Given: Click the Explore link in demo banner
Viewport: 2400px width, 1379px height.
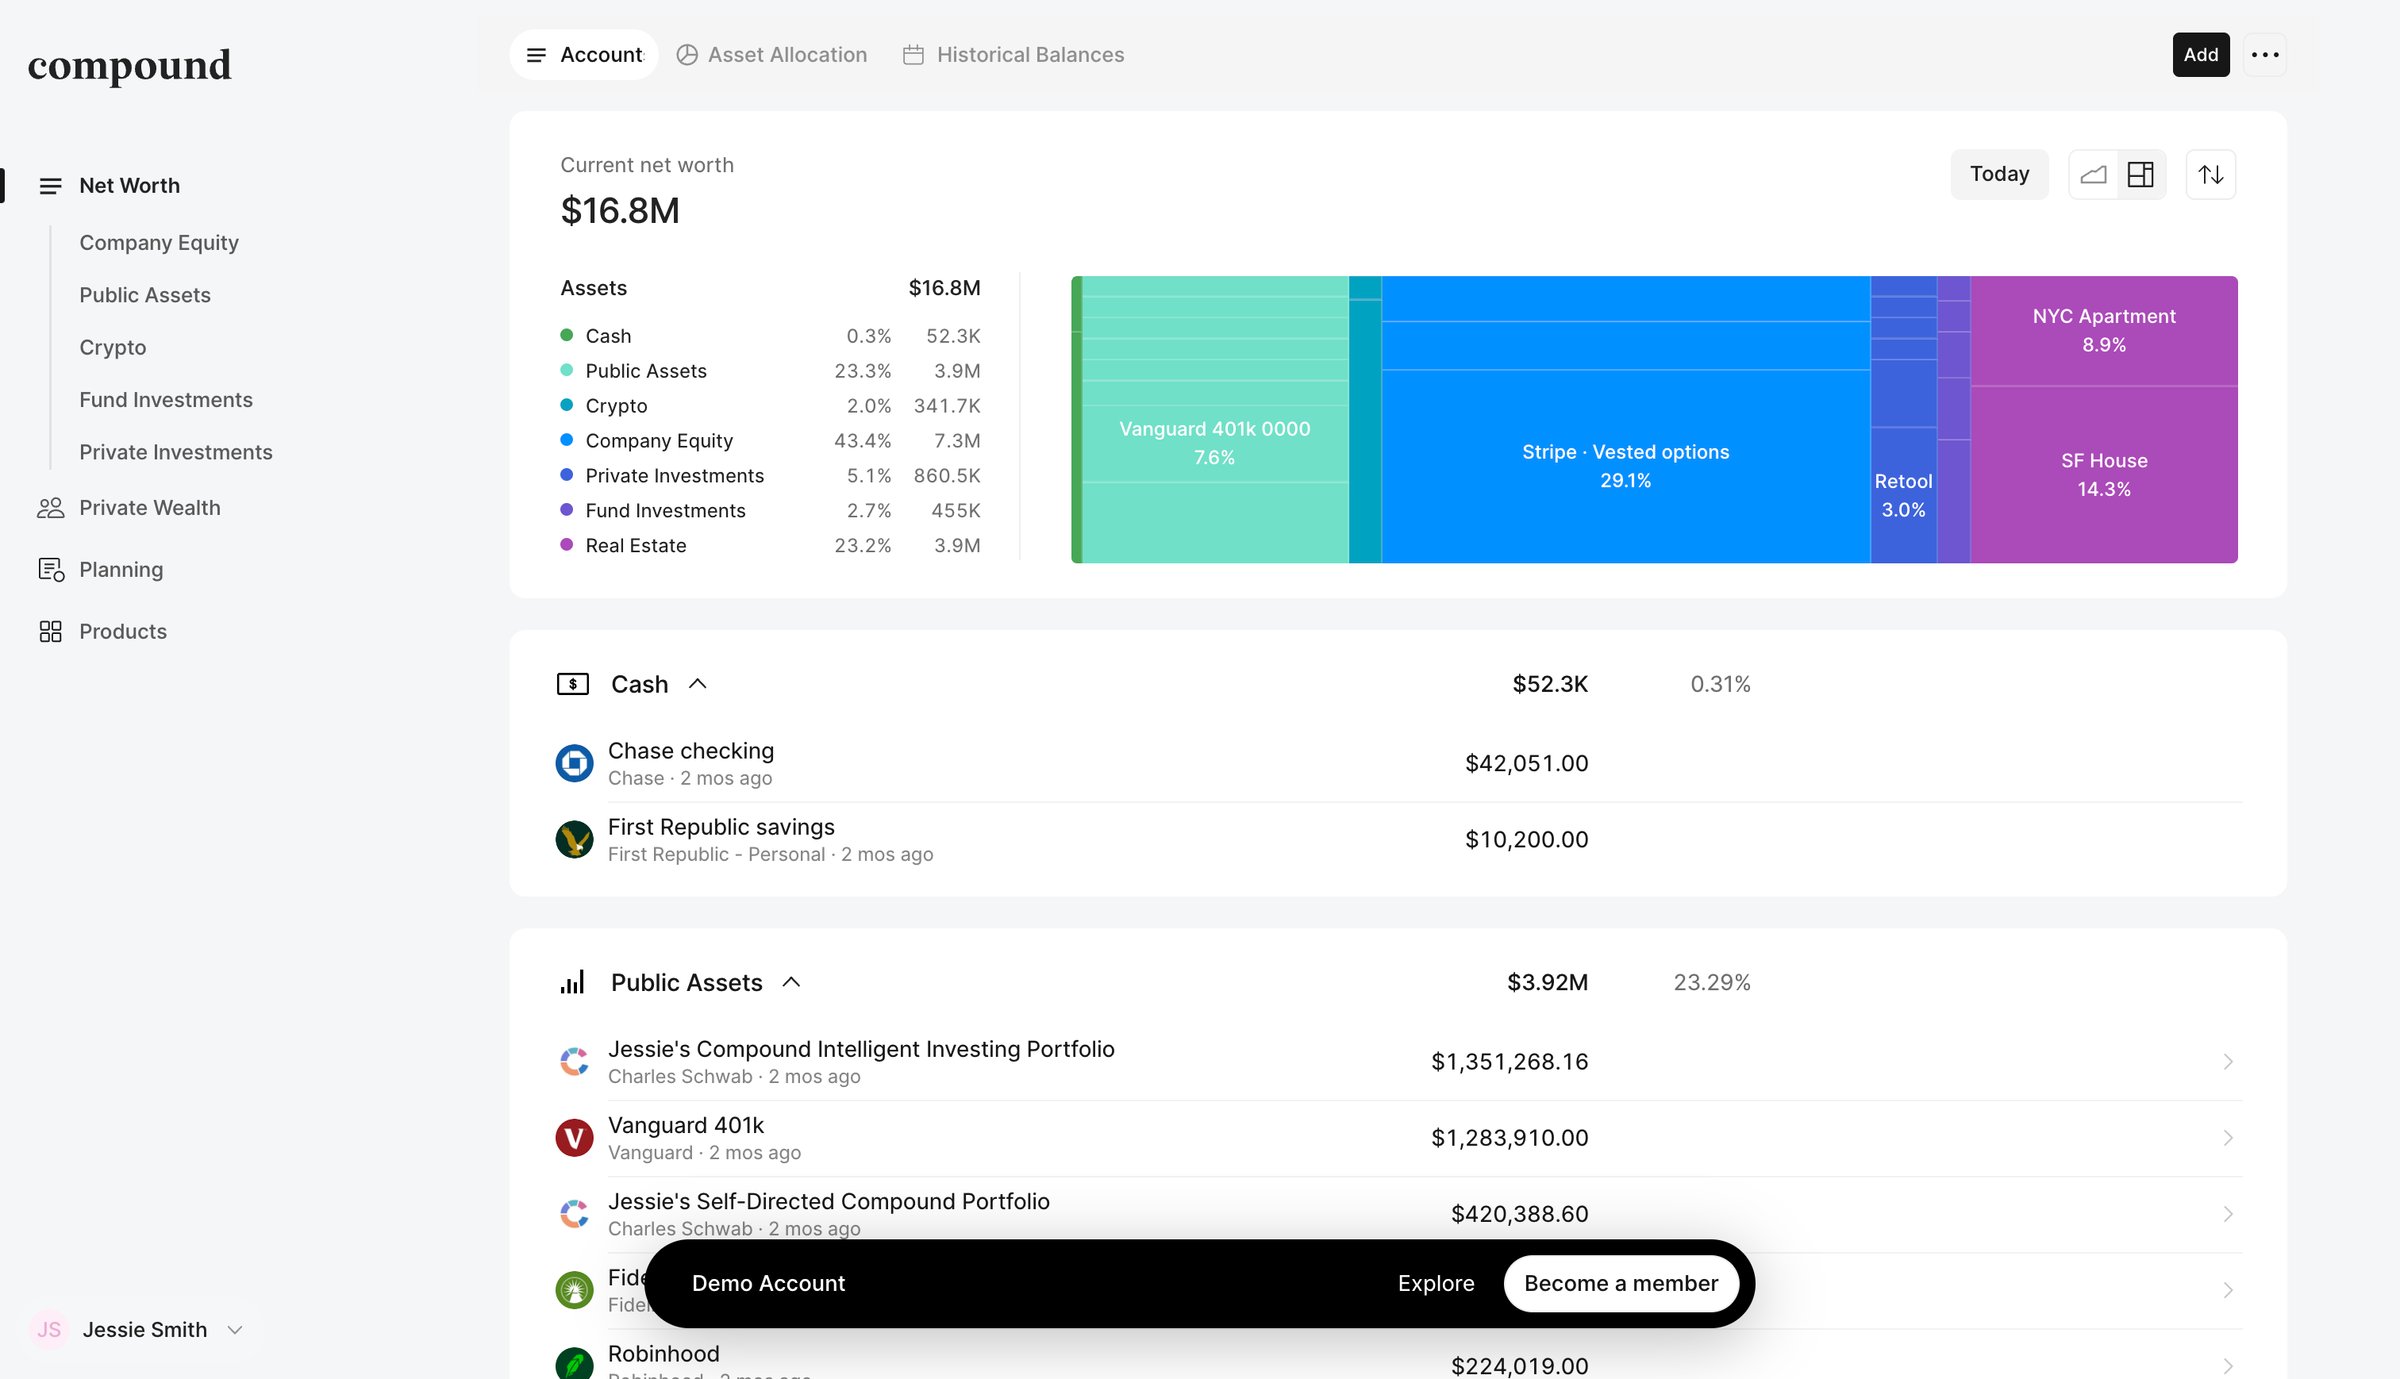Looking at the screenshot, I should click(x=1436, y=1284).
